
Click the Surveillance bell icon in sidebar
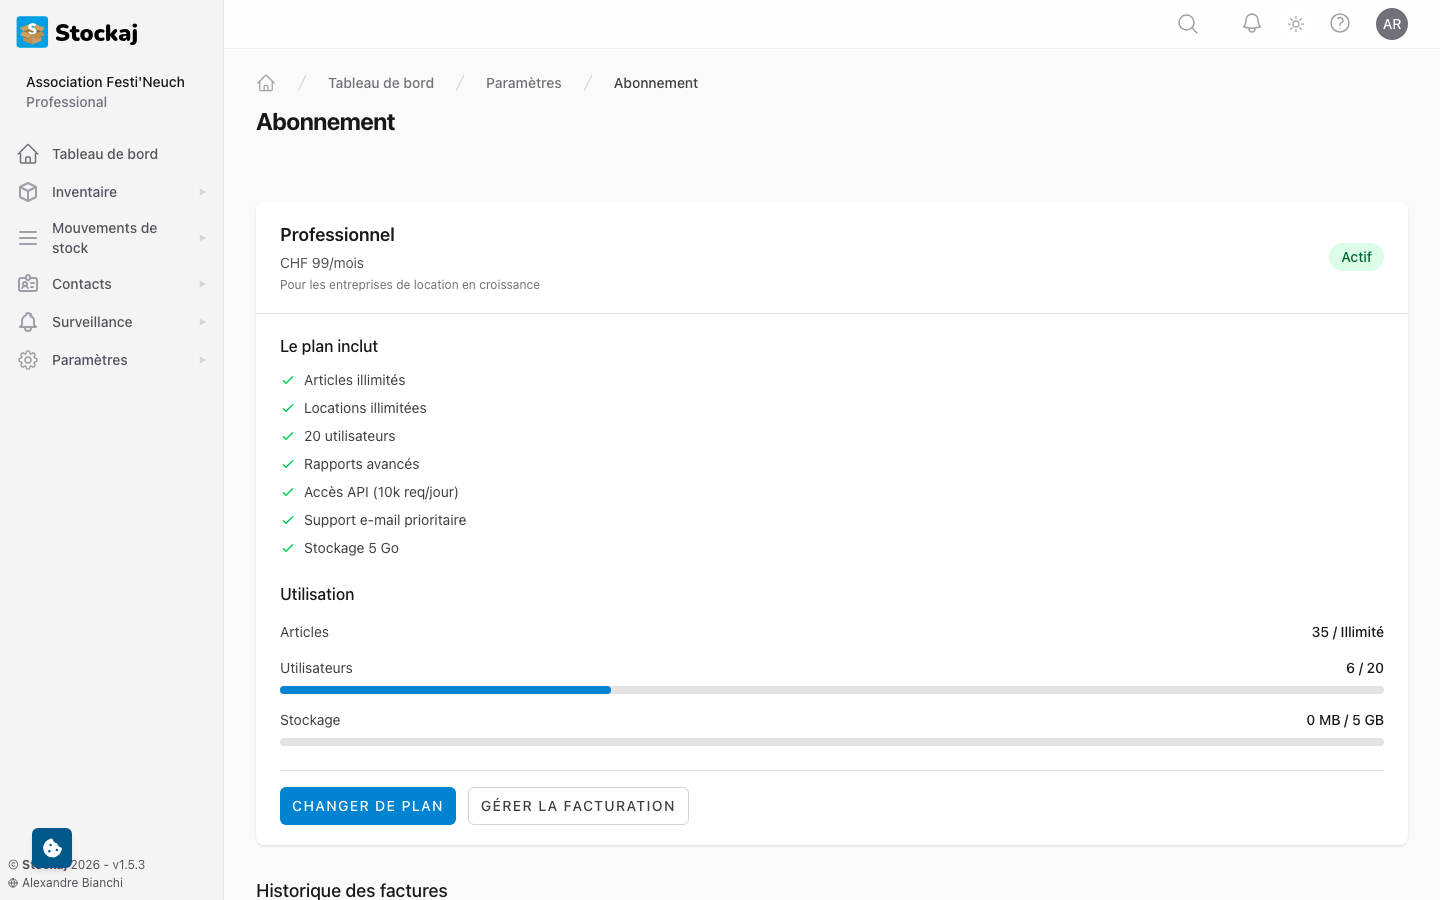pyautogui.click(x=28, y=322)
